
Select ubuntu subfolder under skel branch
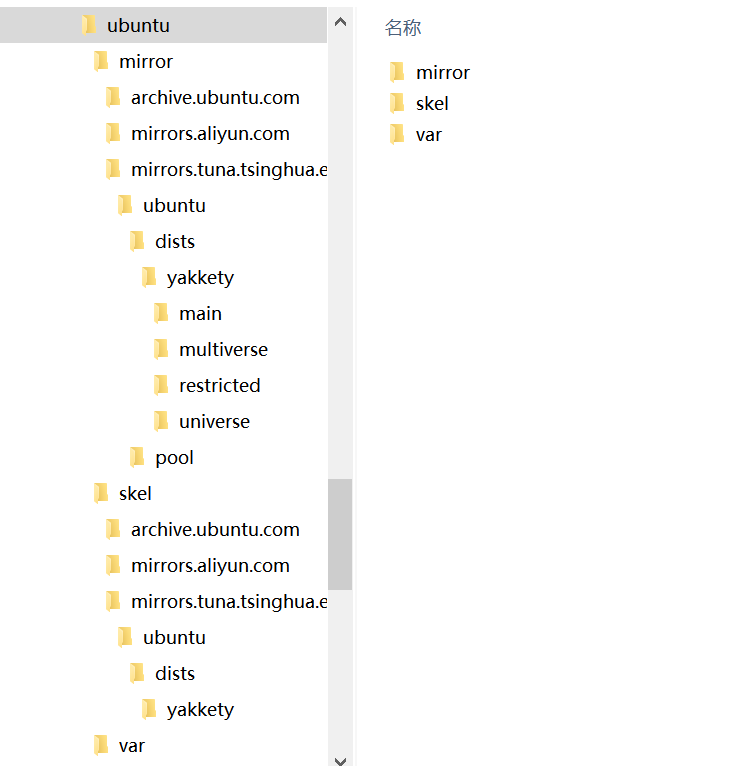[174, 638]
